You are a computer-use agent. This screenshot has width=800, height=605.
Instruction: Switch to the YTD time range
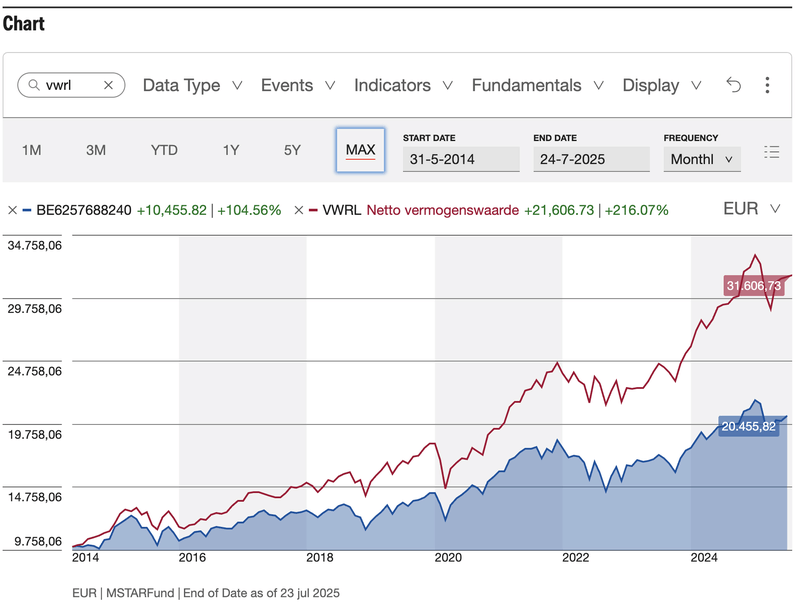click(164, 151)
